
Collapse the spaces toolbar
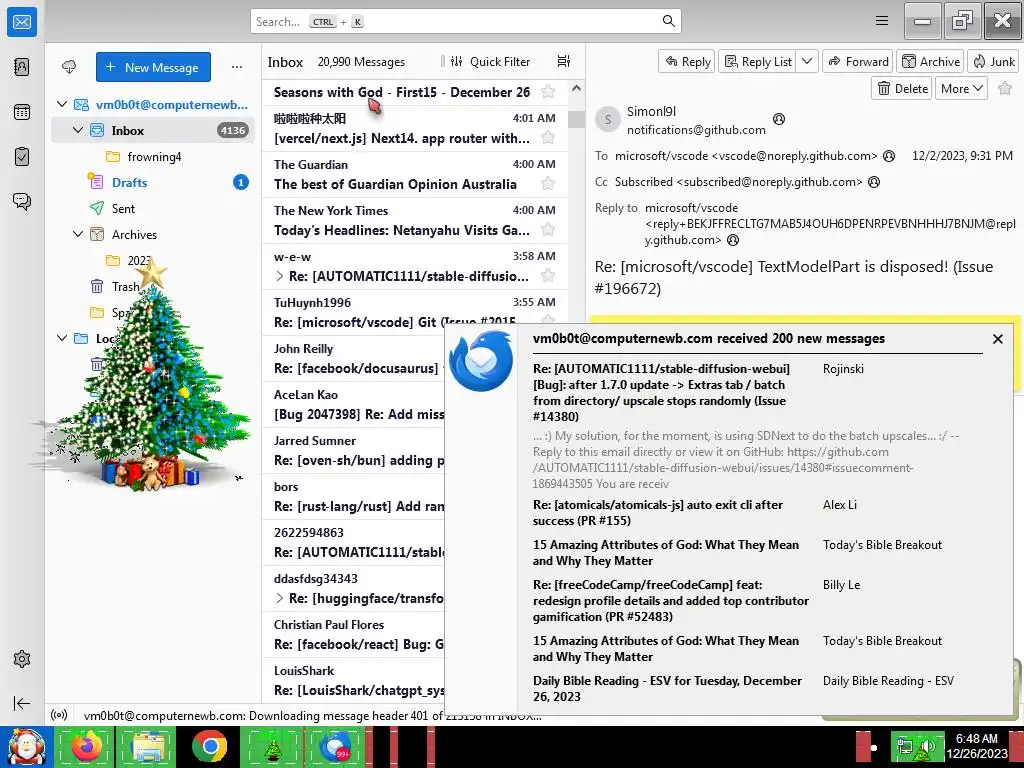click(22, 703)
